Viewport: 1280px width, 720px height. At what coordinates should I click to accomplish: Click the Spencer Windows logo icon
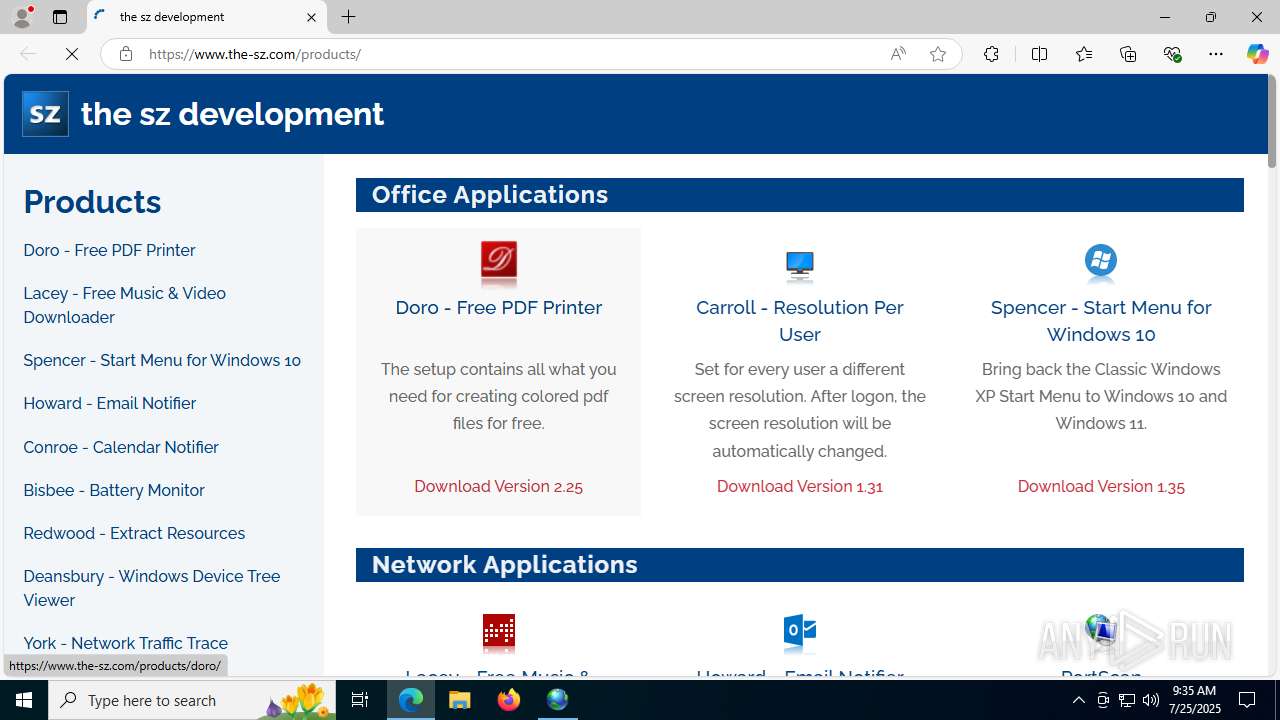pos(1101,262)
